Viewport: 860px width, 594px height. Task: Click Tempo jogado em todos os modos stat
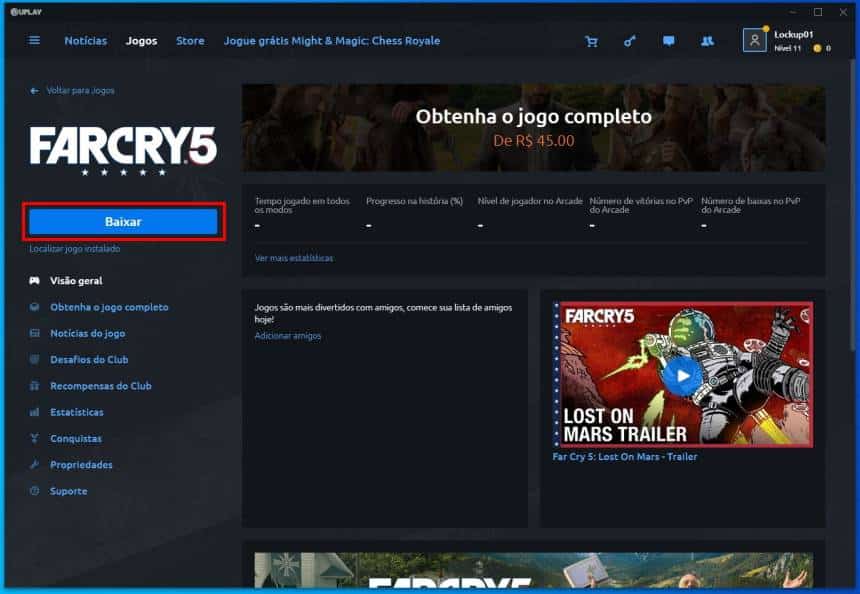click(302, 205)
